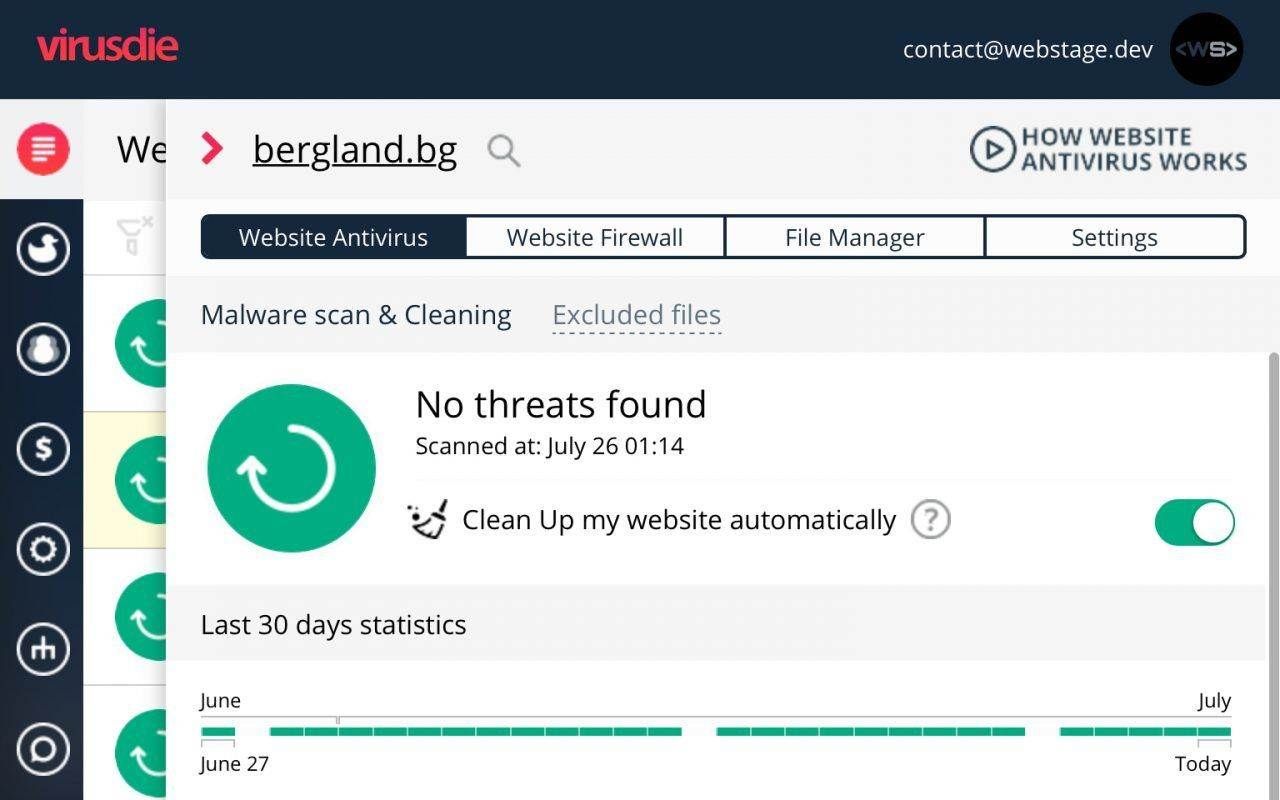
Task: Open the File Manager tab
Action: pyautogui.click(x=855, y=237)
